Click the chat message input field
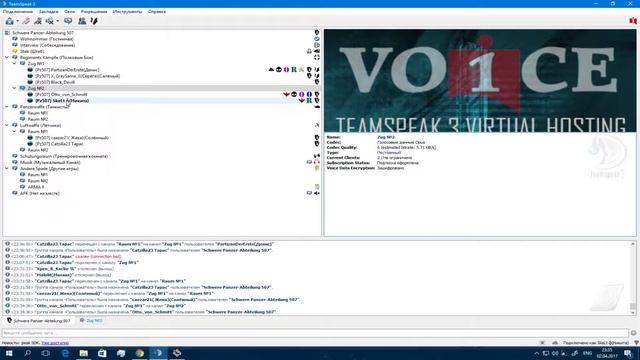This screenshot has height=360, width=640. (x=315, y=333)
